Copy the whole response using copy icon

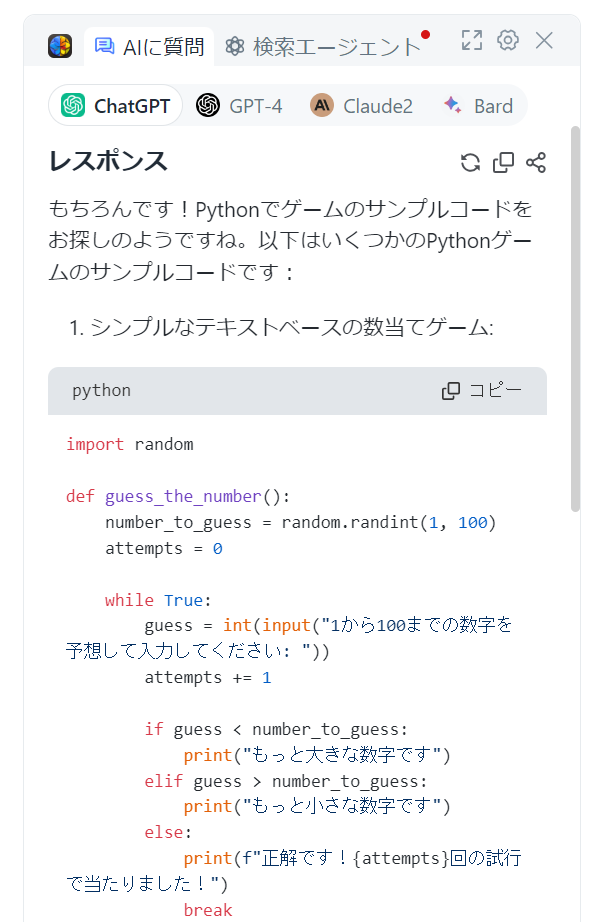click(503, 162)
